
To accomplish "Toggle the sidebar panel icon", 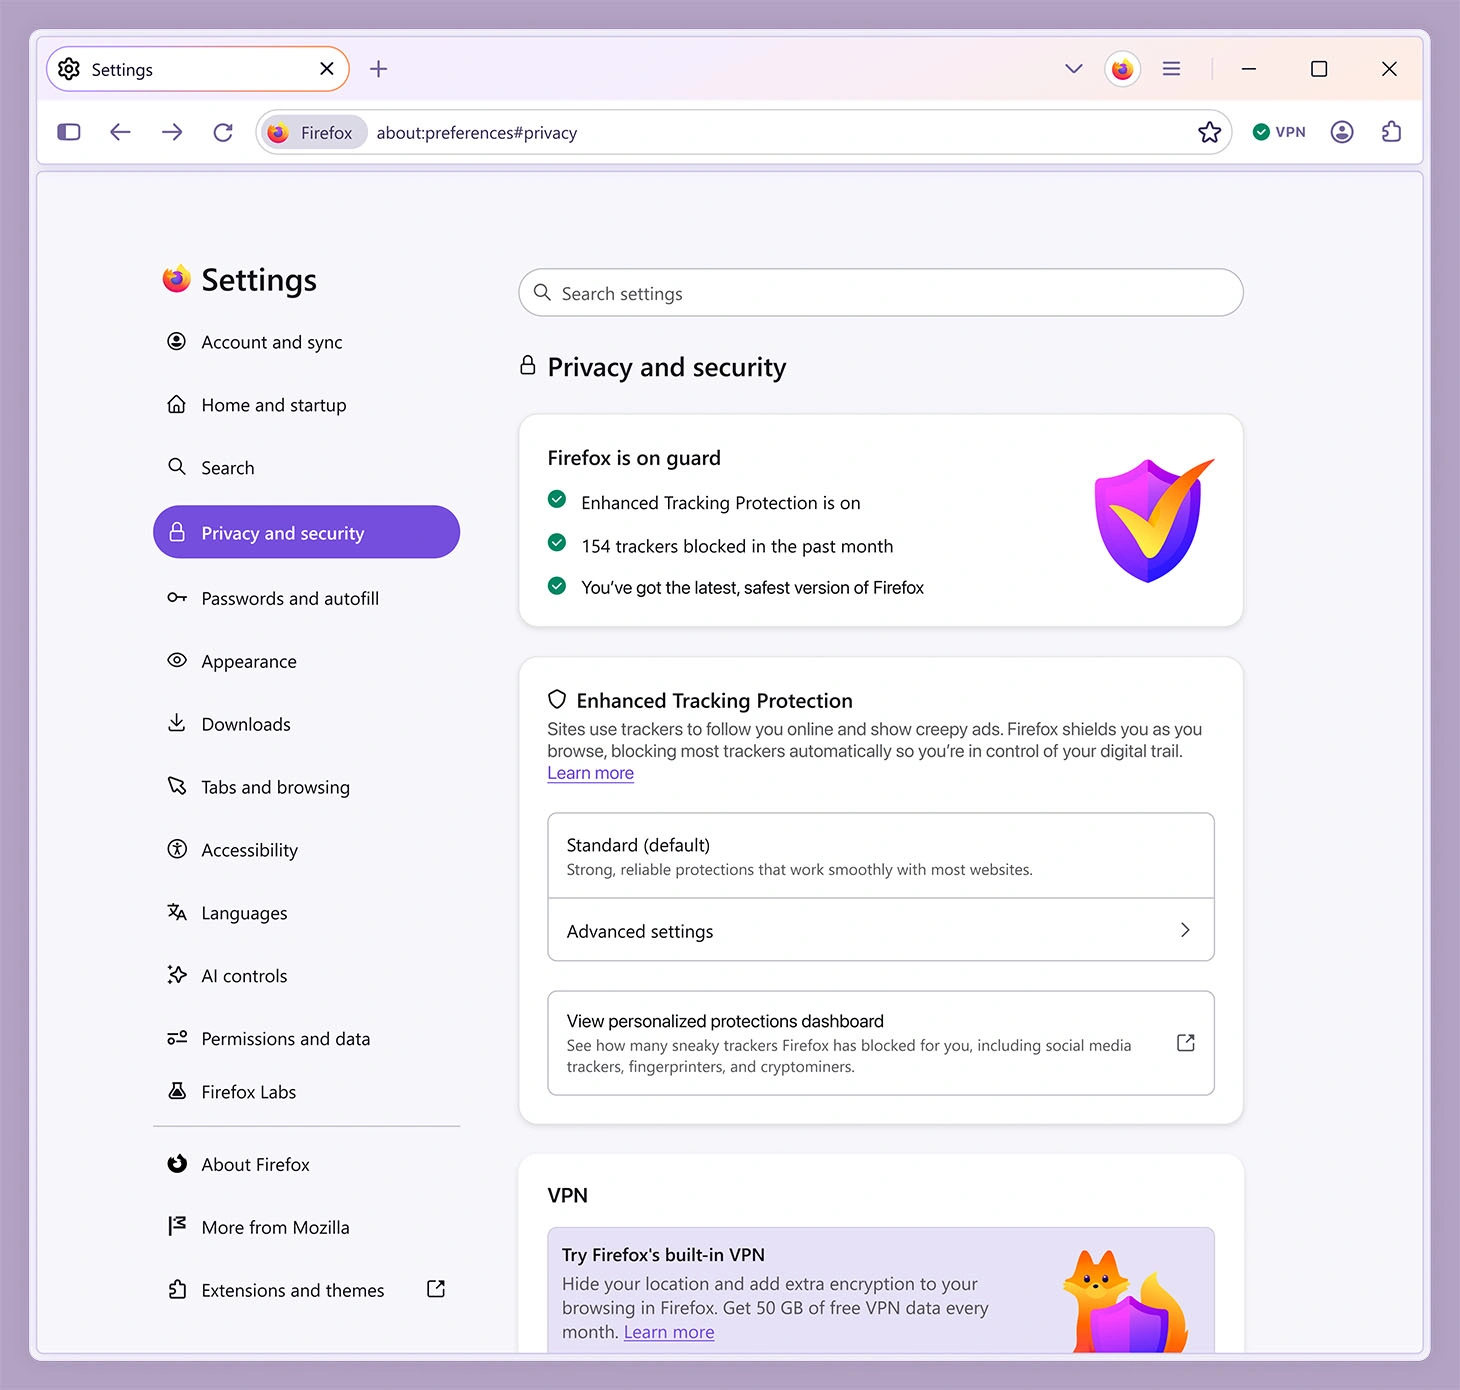I will click(x=69, y=132).
